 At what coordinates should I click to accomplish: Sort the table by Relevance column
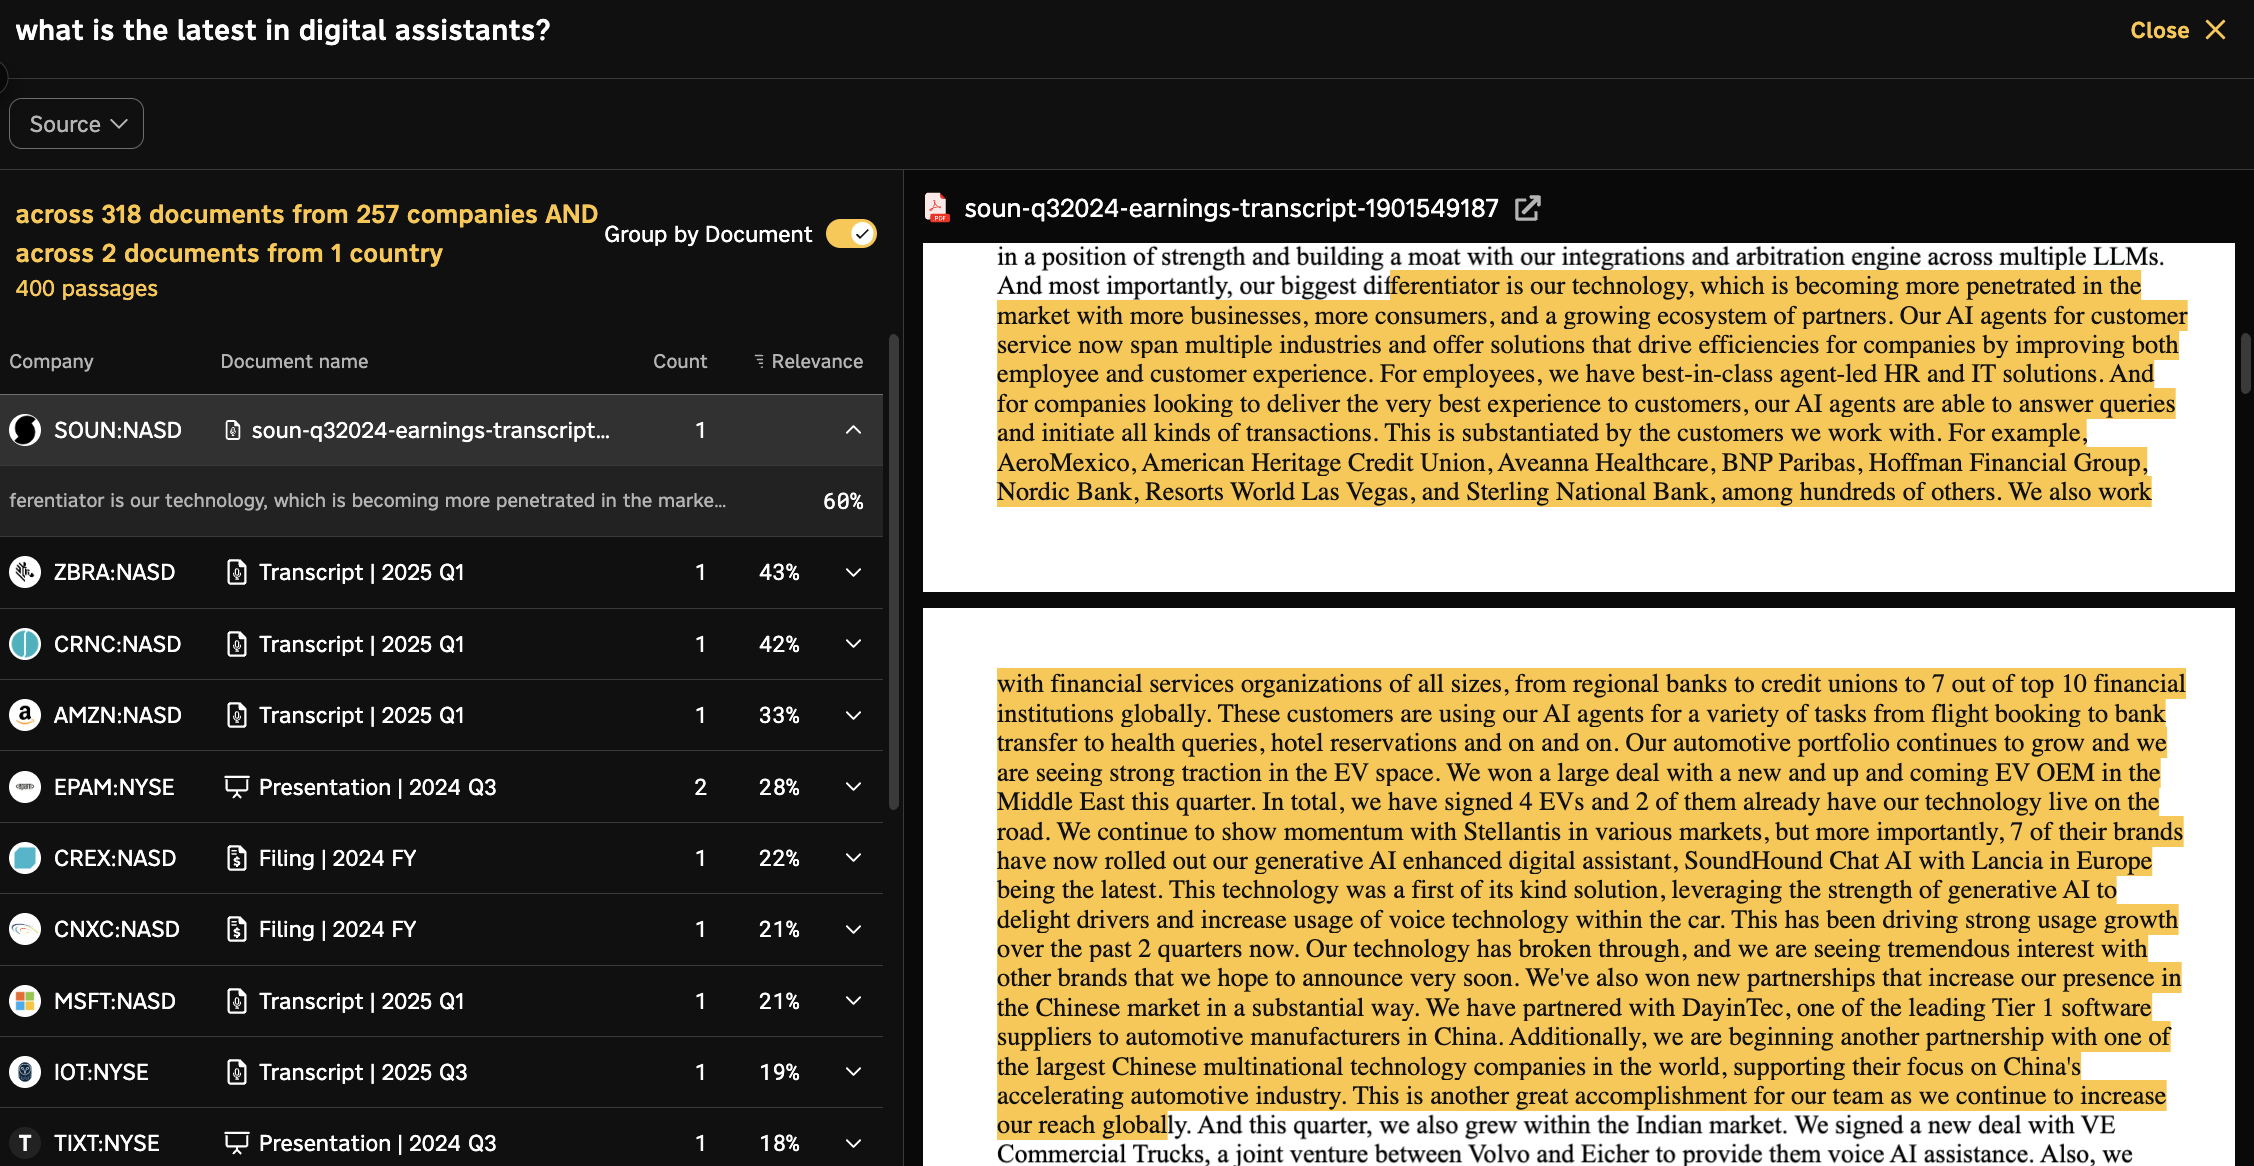[x=809, y=361]
